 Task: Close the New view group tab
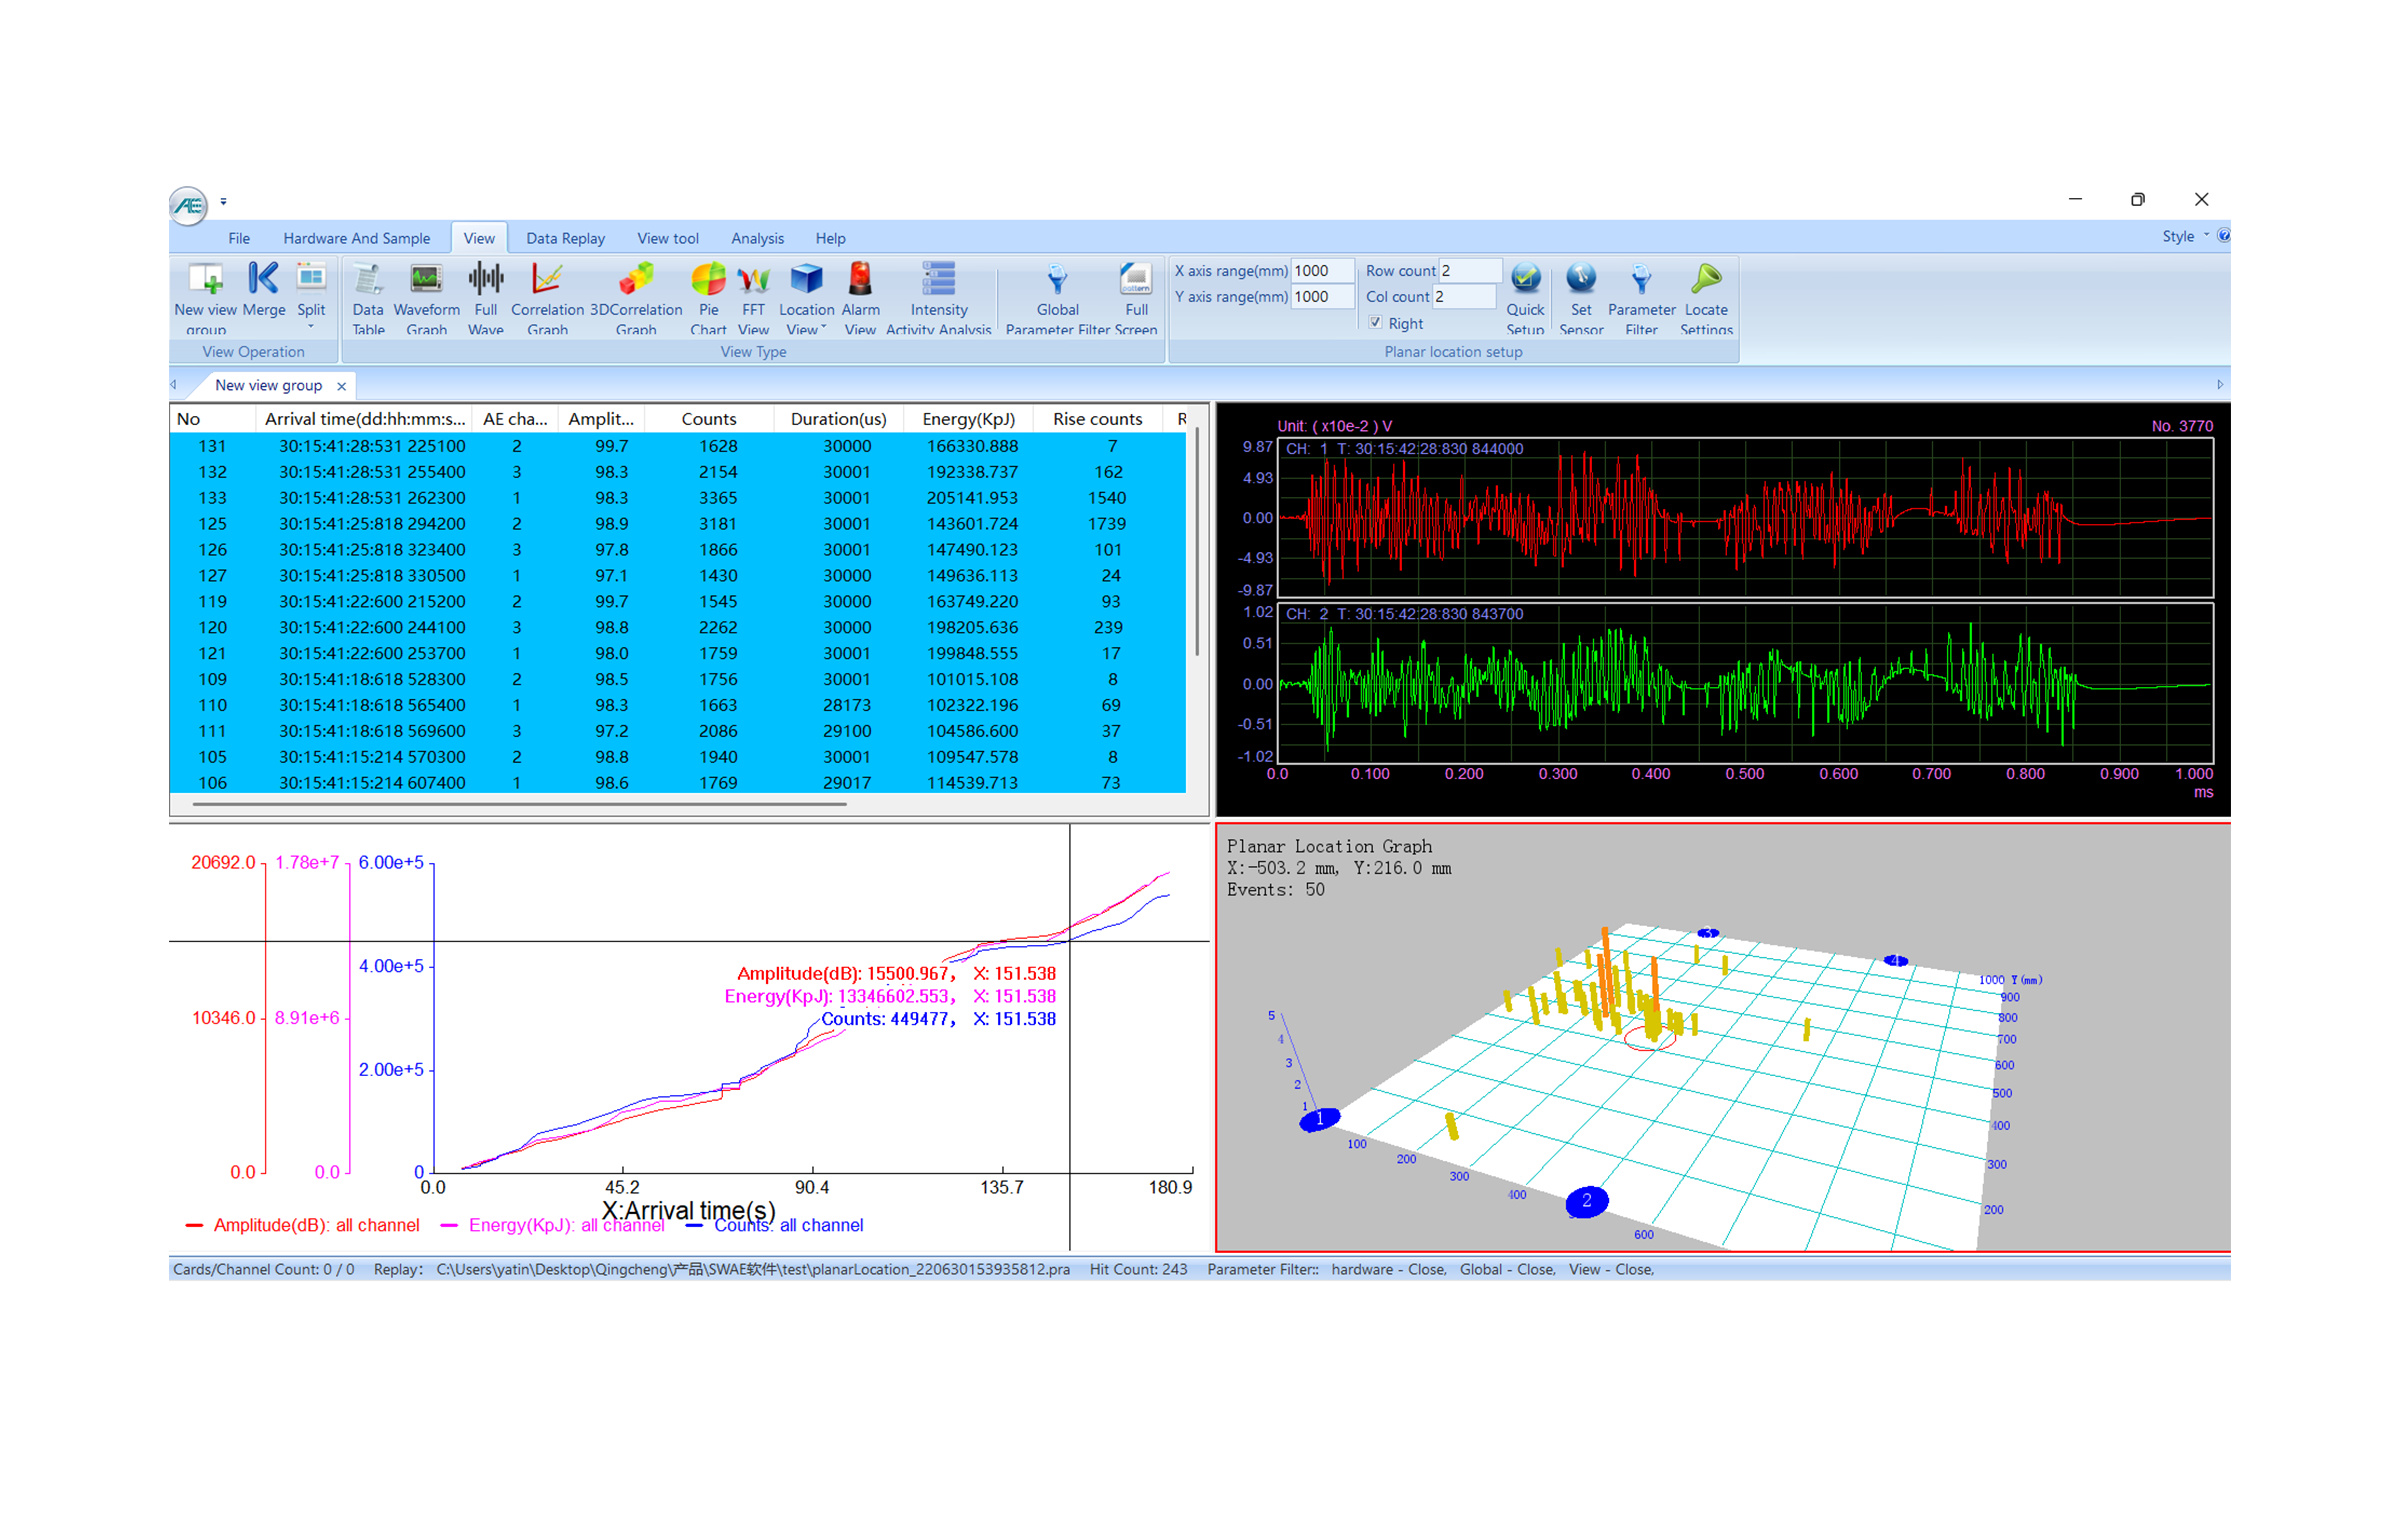[x=342, y=386]
